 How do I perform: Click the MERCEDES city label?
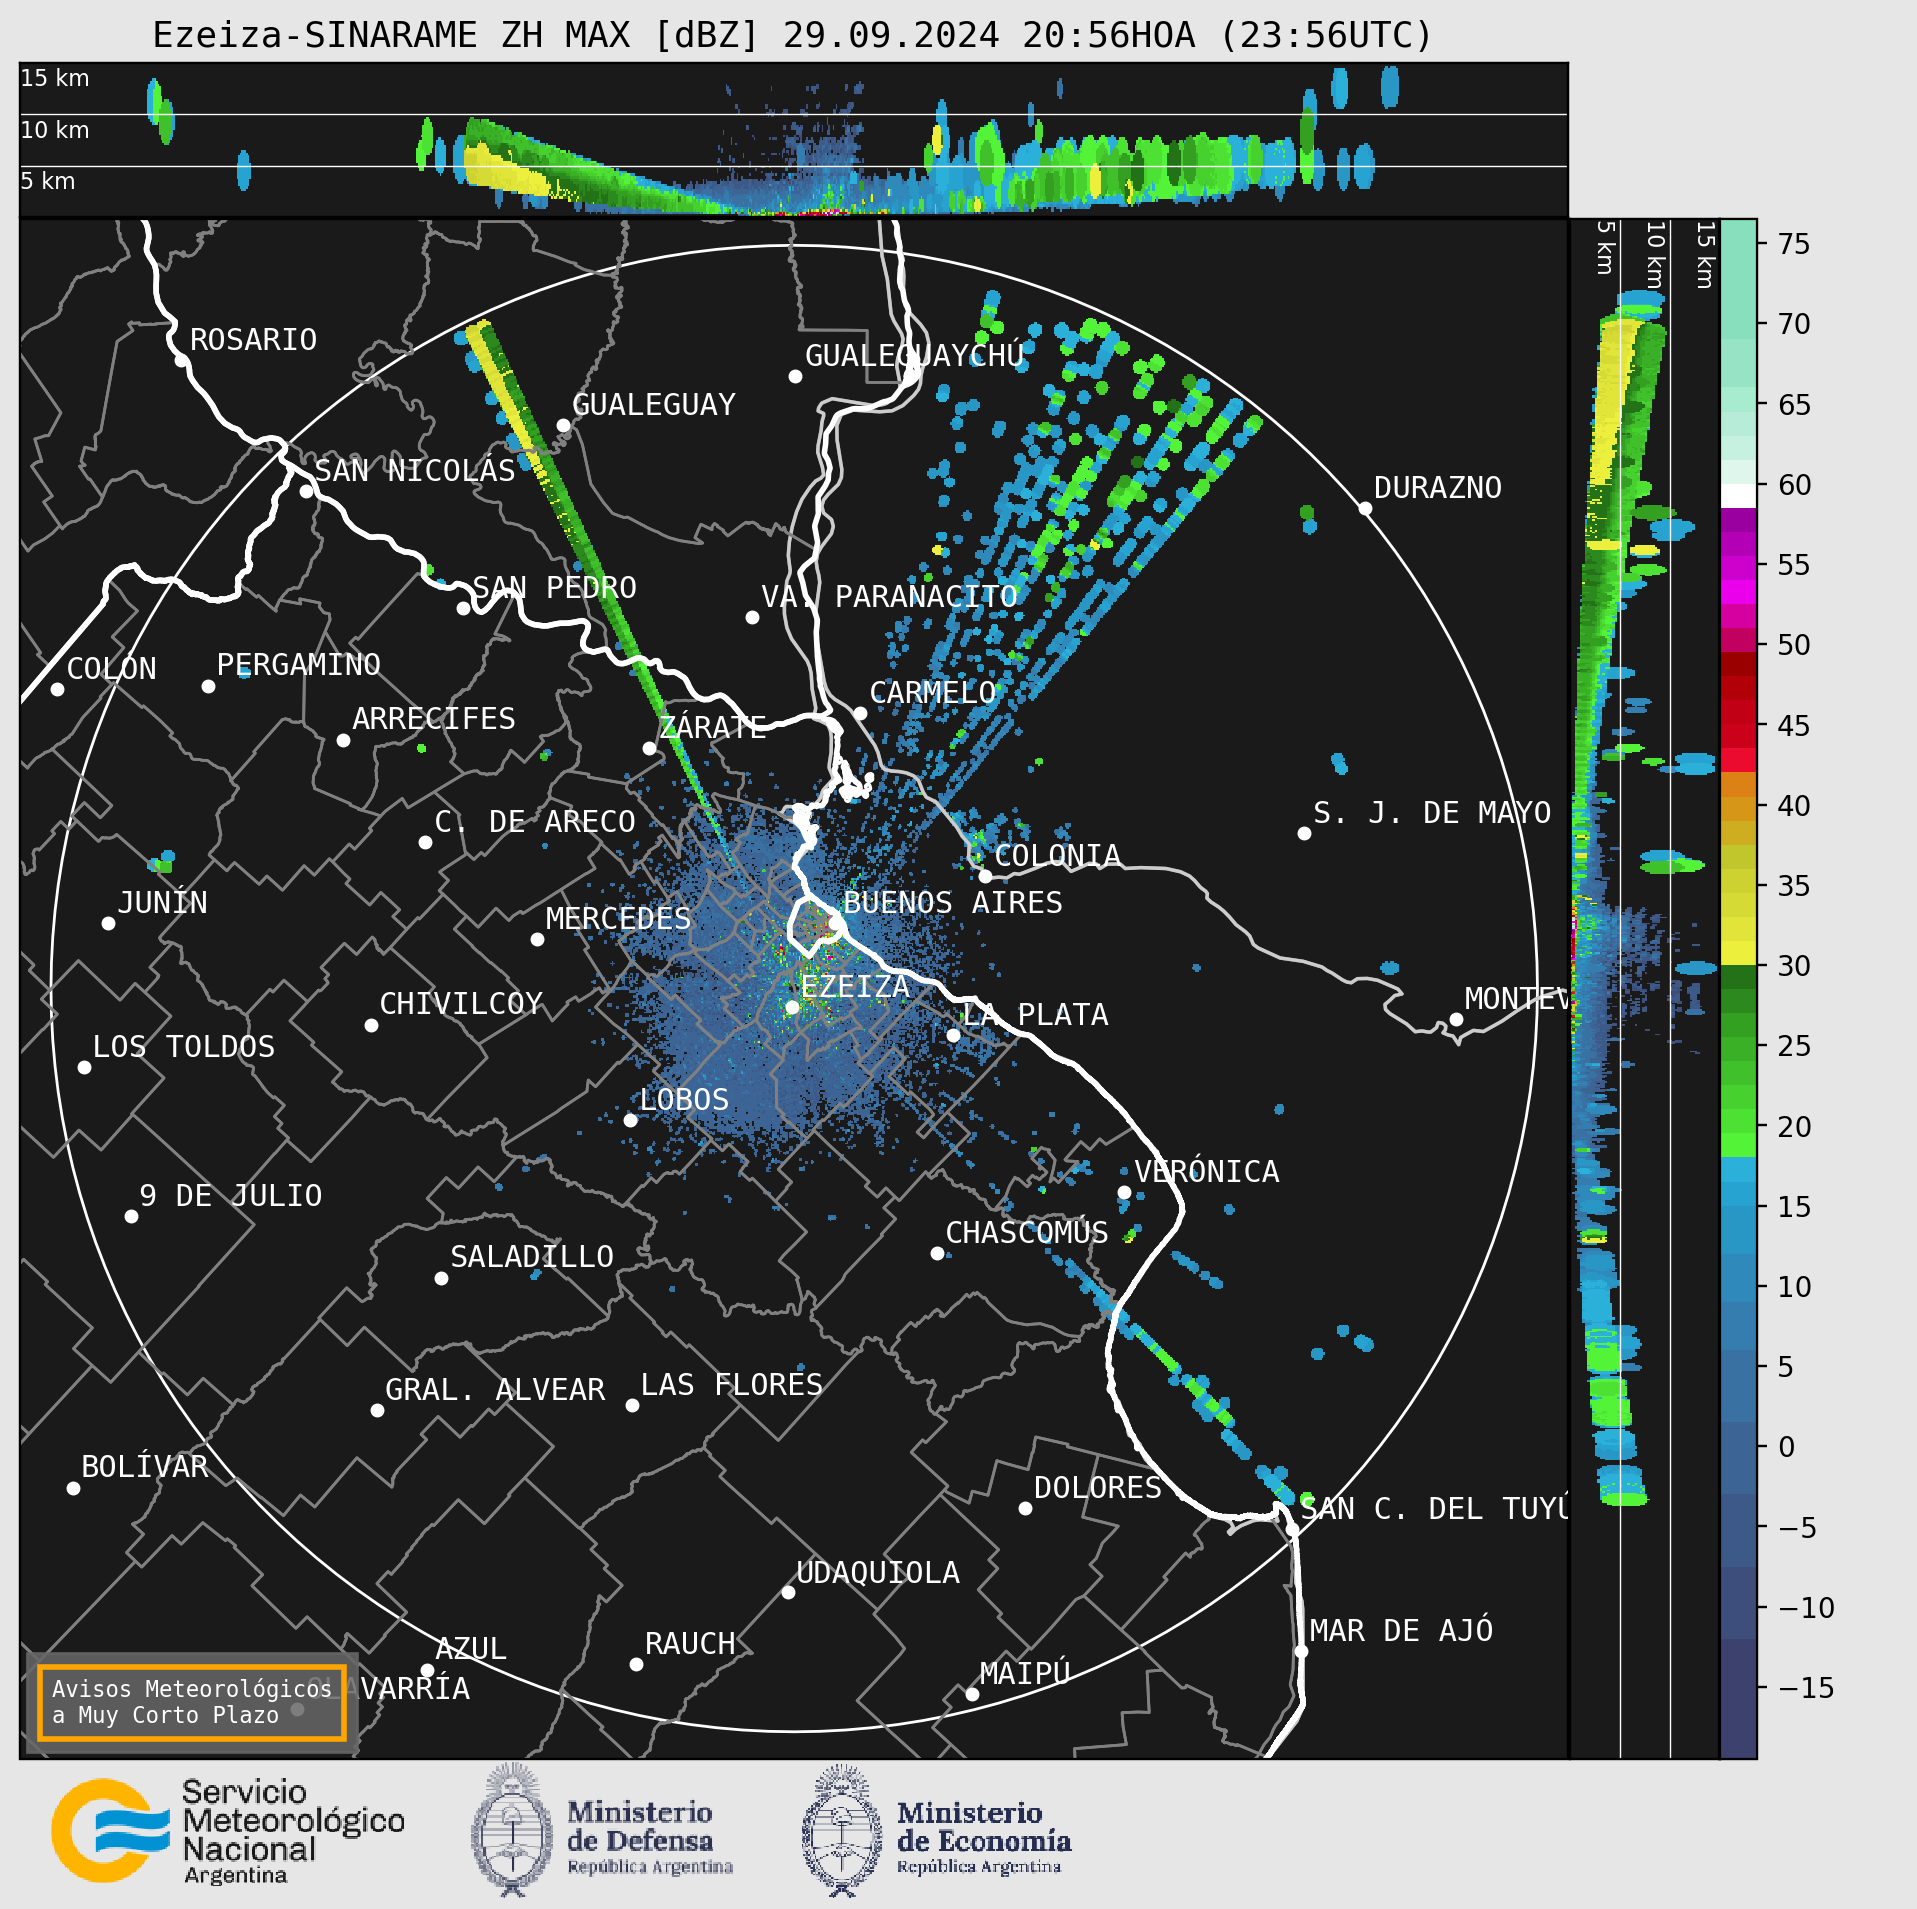click(x=618, y=918)
